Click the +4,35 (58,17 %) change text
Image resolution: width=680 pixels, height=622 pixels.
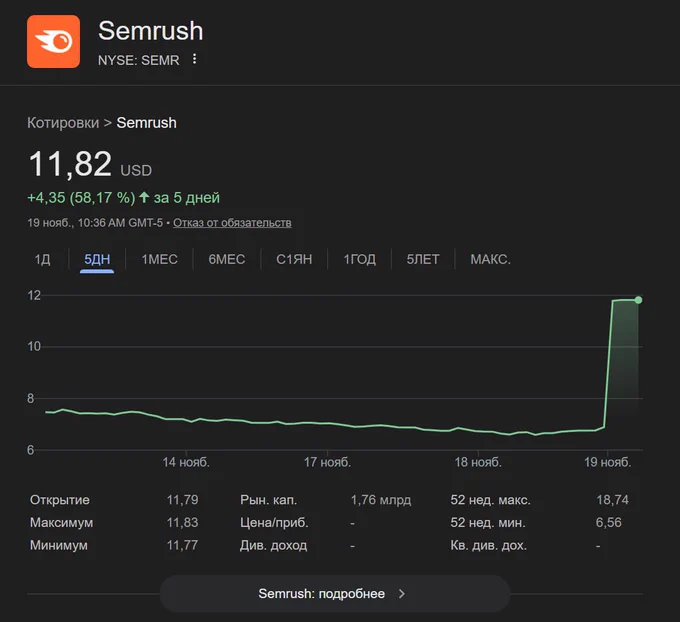(x=81, y=198)
